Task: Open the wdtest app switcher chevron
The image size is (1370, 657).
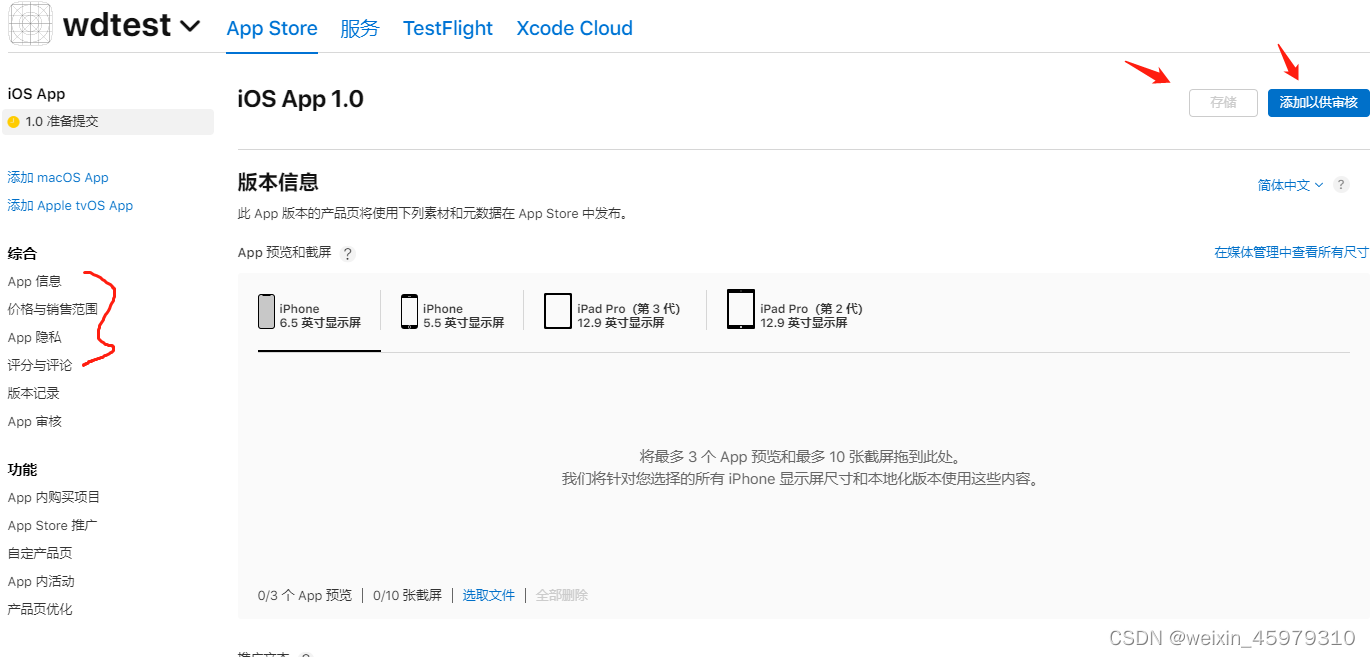Action: pyautogui.click(x=190, y=27)
